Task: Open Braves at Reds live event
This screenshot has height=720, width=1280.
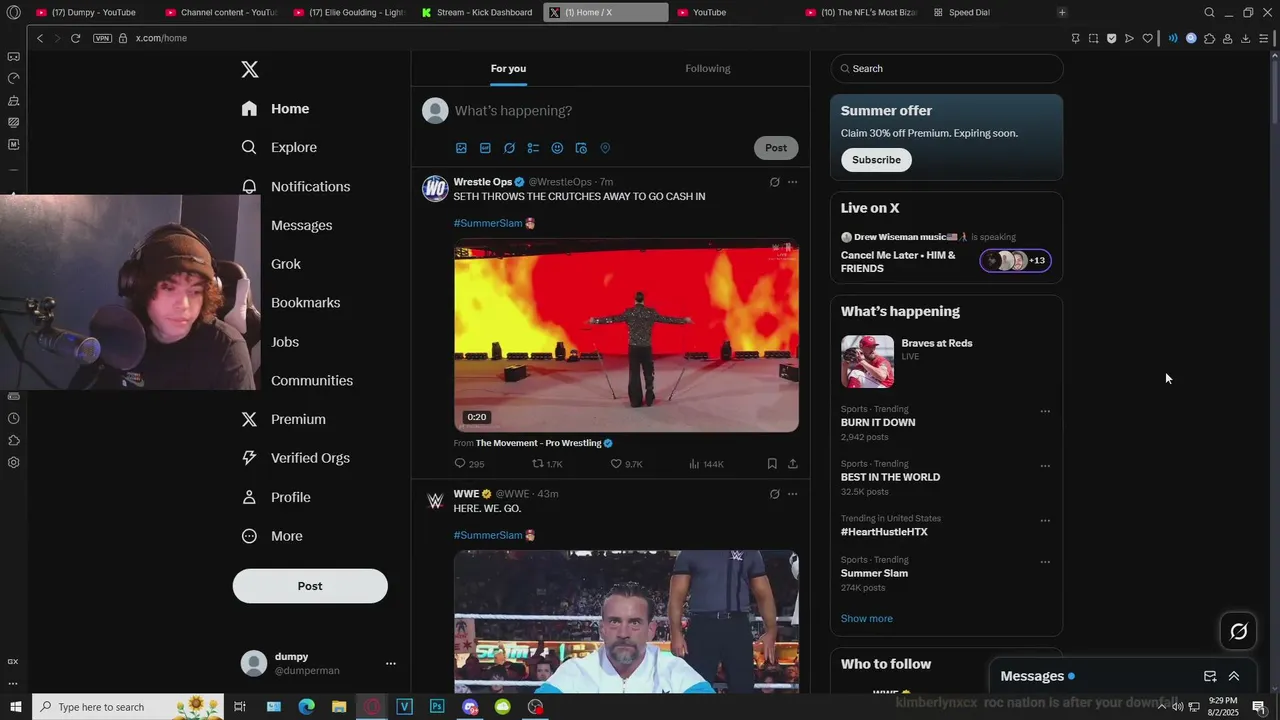Action: 946,361
